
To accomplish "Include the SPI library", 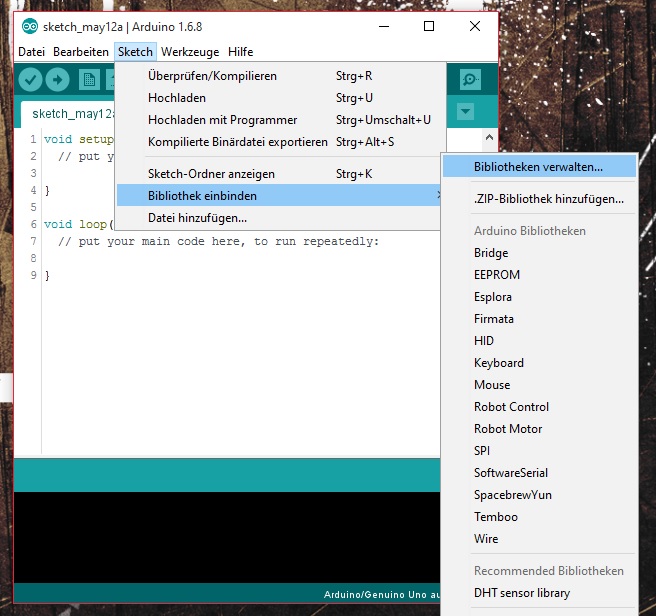I will pyautogui.click(x=539, y=451).
